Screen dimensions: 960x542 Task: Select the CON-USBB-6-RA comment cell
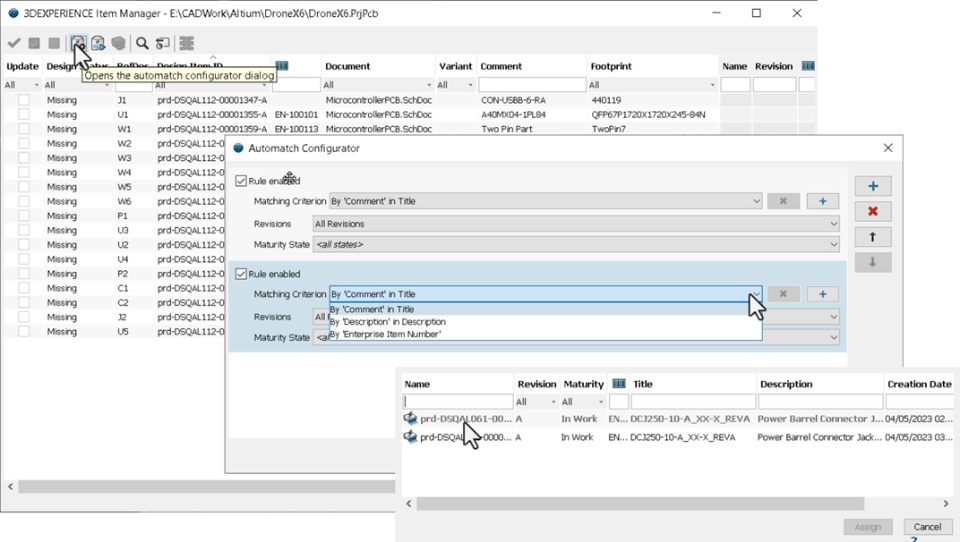click(513, 100)
